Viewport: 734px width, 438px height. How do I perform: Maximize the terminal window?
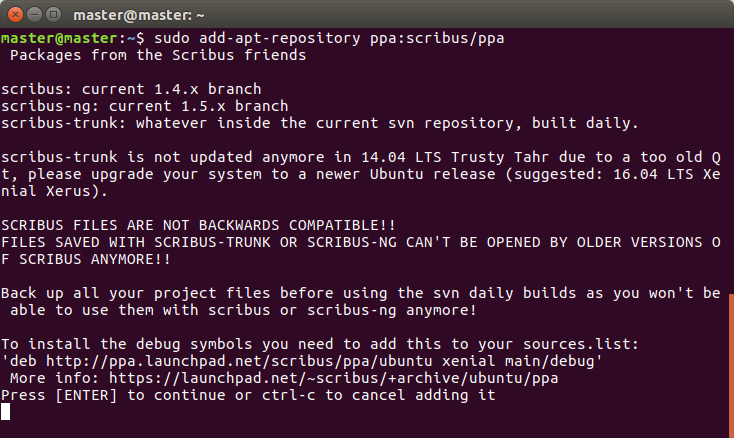tap(54, 15)
